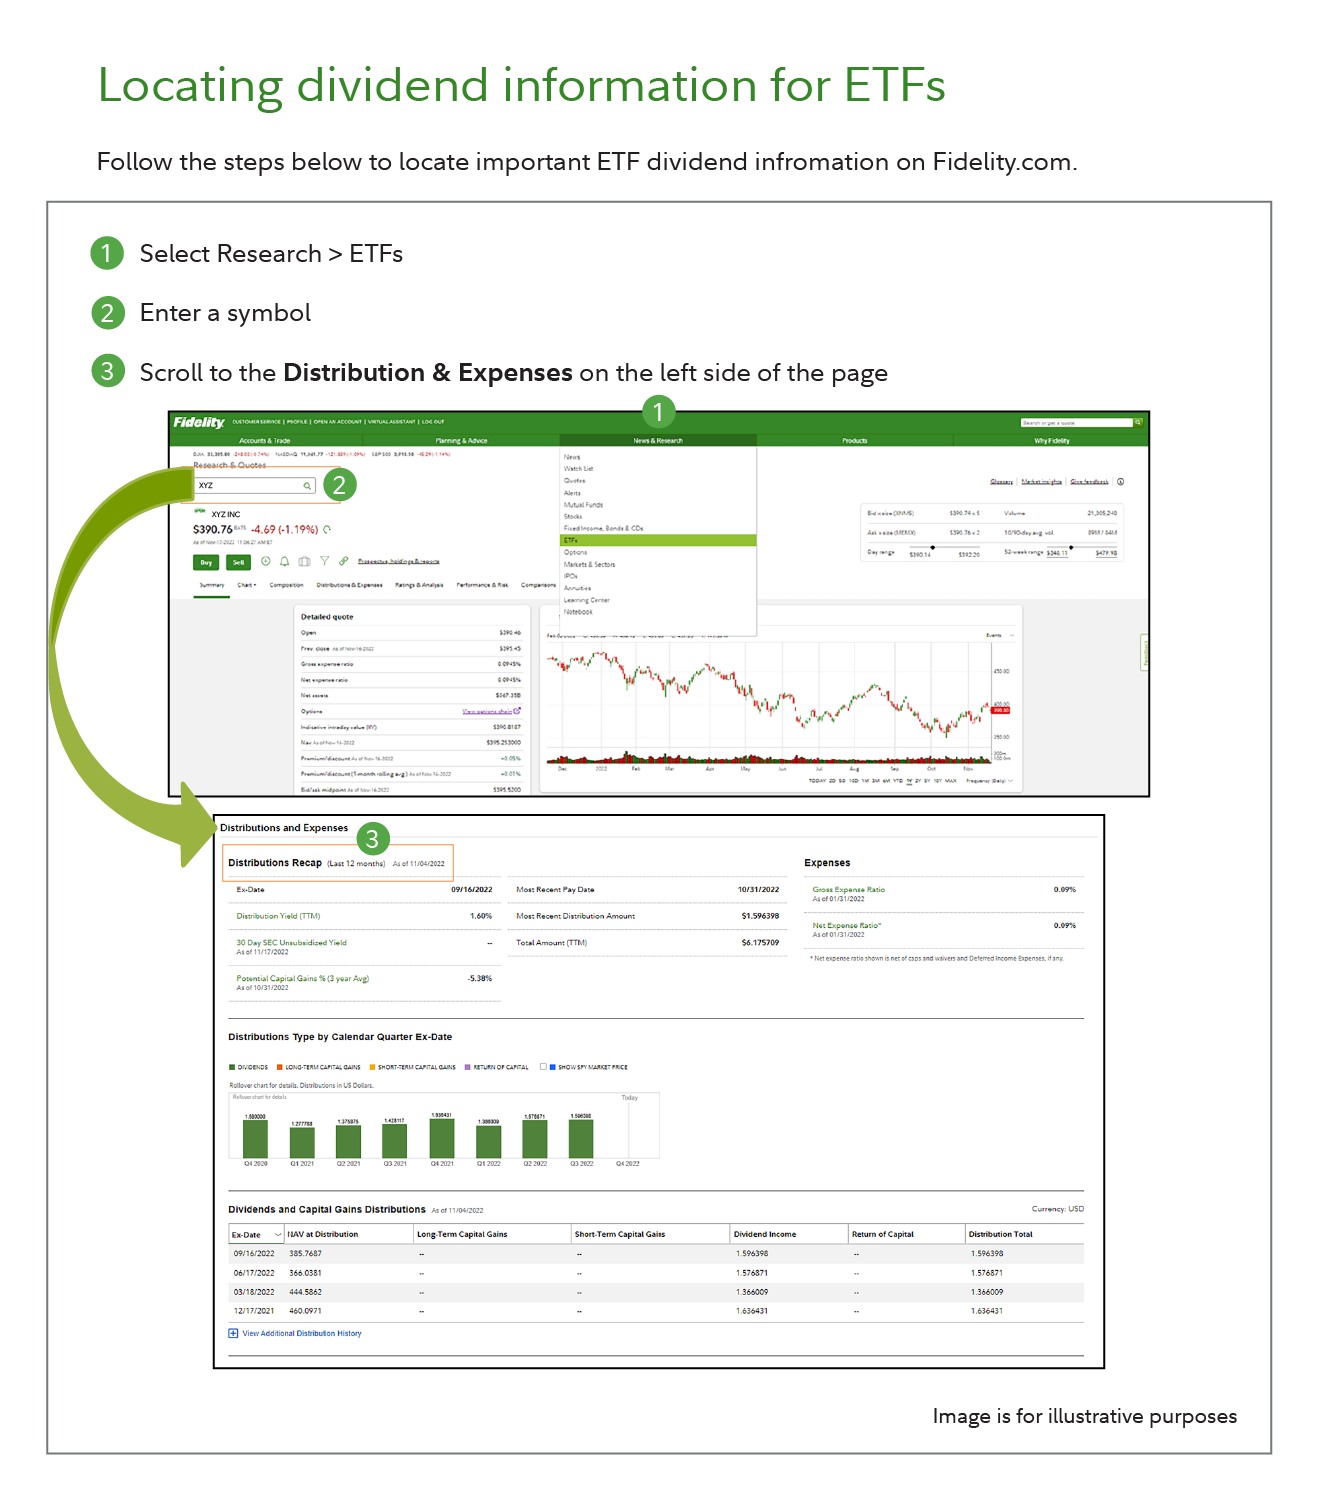Click the bell alert icon under the quote
The image size is (1321, 1506).
pyautogui.click(x=285, y=562)
